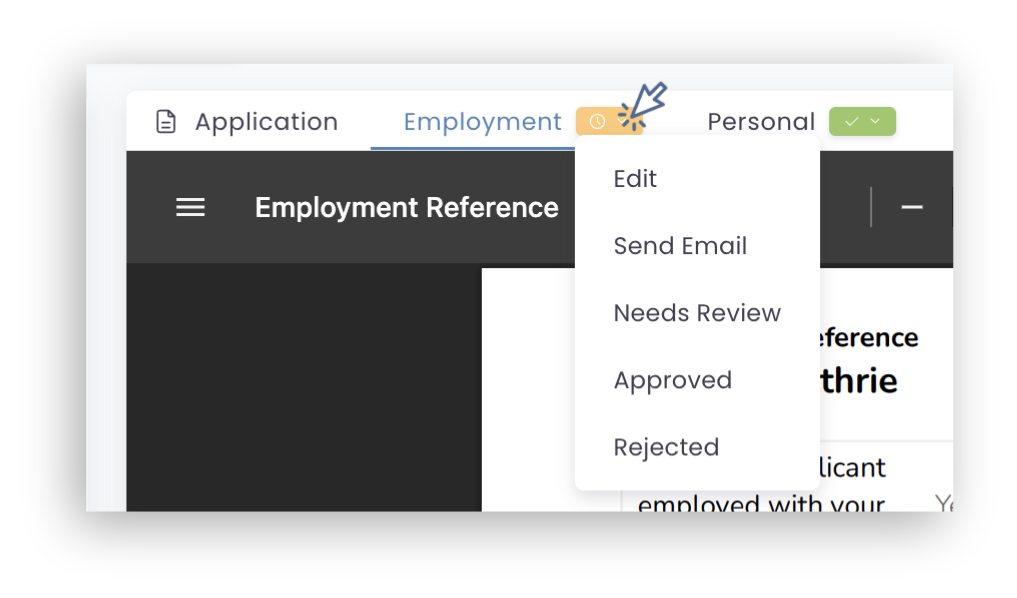
Task: Click the green approved checkmark icon
Action: point(852,121)
